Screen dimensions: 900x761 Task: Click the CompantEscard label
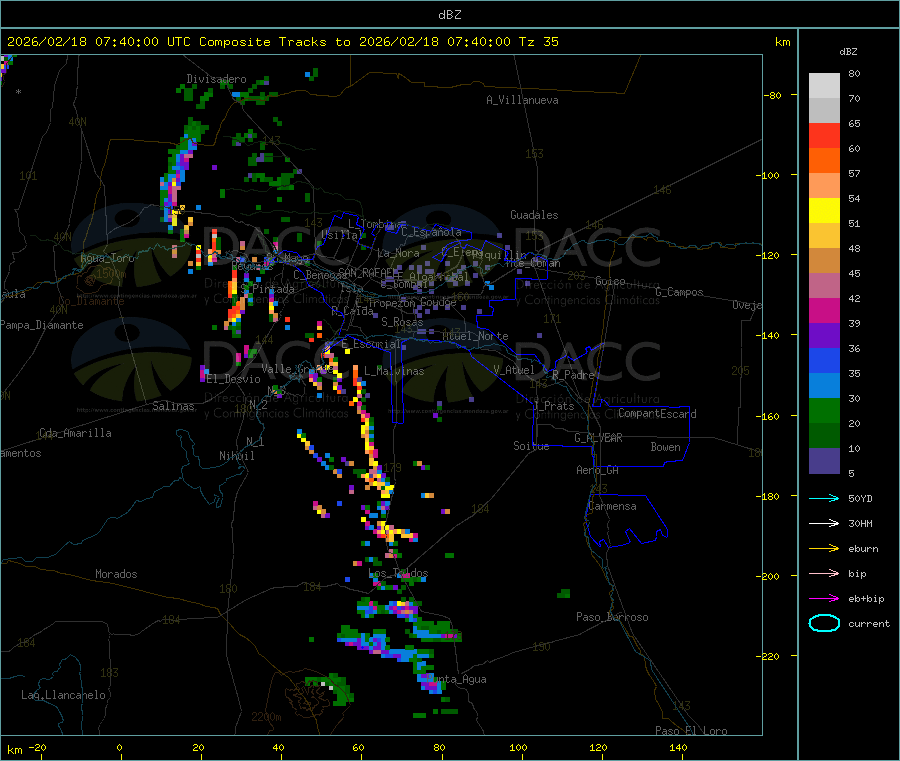pyautogui.click(x=657, y=414)
